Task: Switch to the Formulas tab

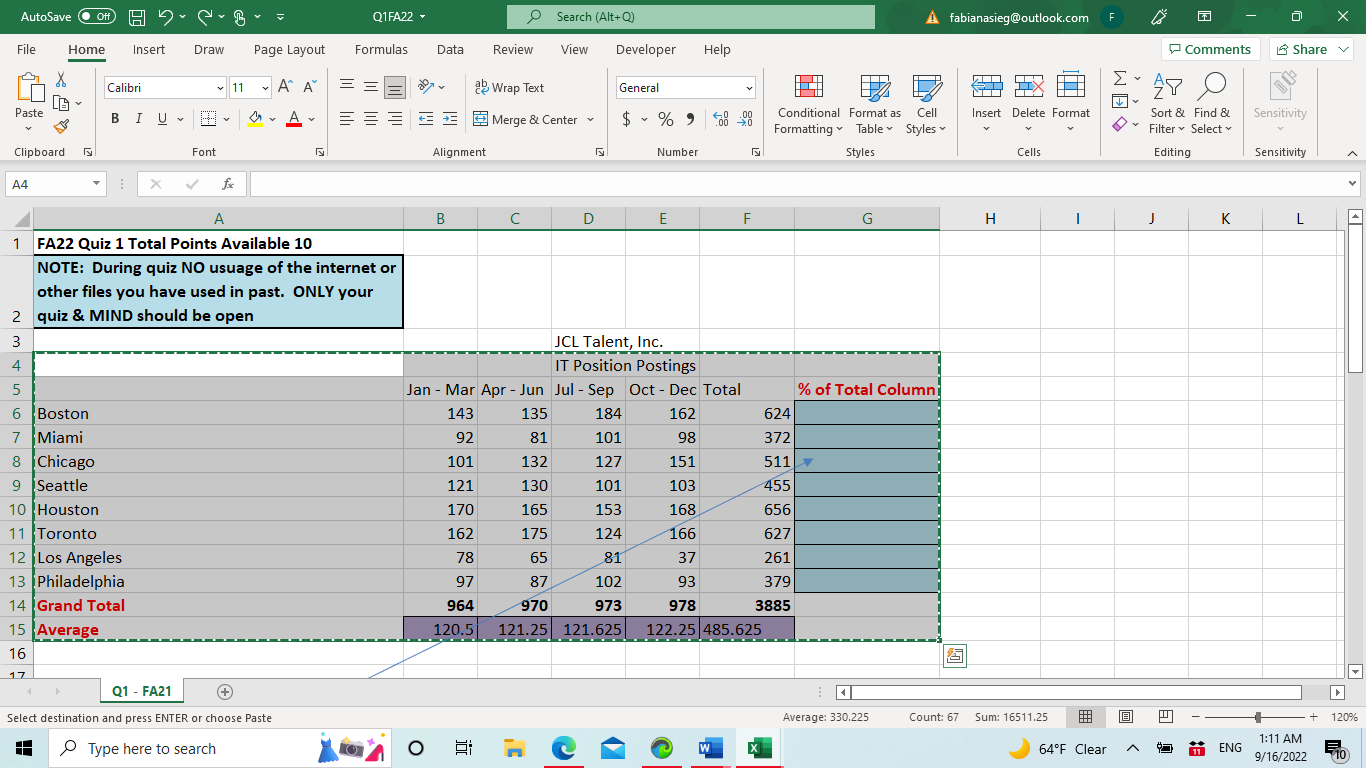Action: pyautogui.click(x=381, y=49)
